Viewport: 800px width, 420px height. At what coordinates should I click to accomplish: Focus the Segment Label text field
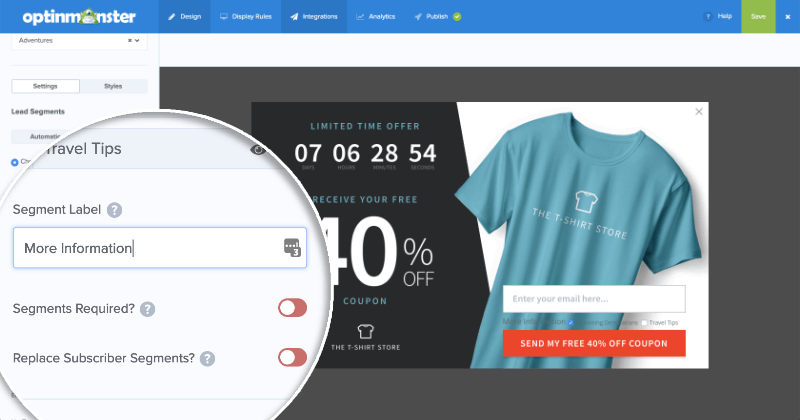click(x=160, y=248)
